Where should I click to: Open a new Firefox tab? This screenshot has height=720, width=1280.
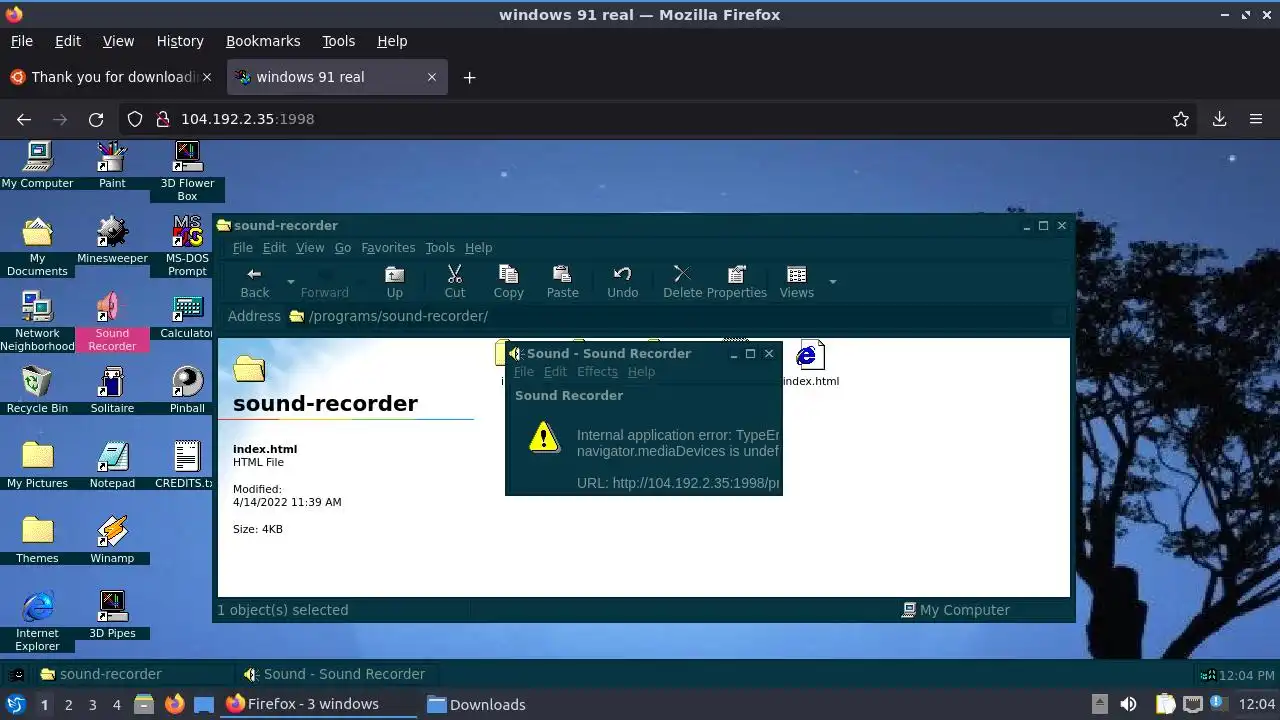pyautogui.click(x=469, y=77)
